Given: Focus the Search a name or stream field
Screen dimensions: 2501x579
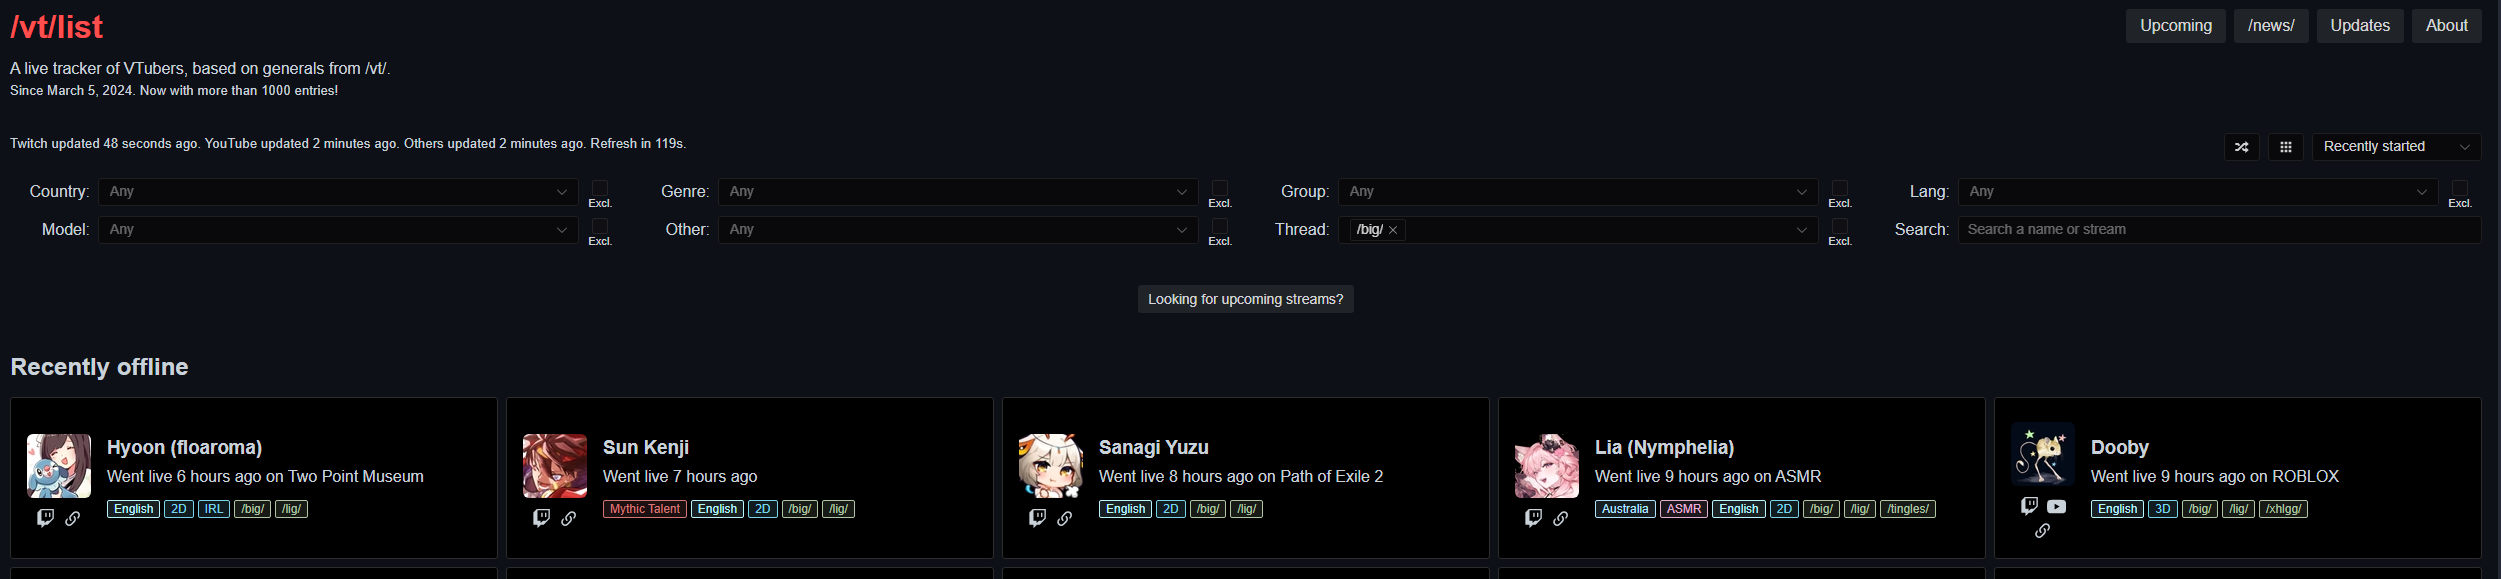Looking at the screenshot, I should click(2219, 230).
